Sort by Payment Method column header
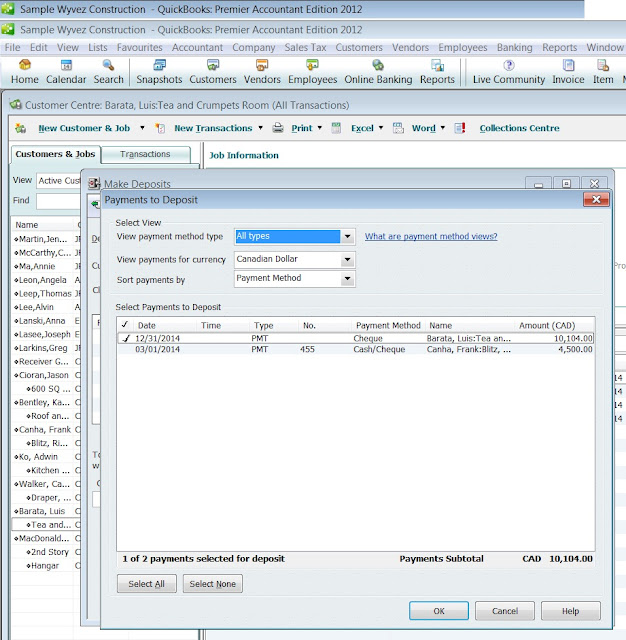The width and height of the screenshot is (626, 640). (x=388, y=325)
